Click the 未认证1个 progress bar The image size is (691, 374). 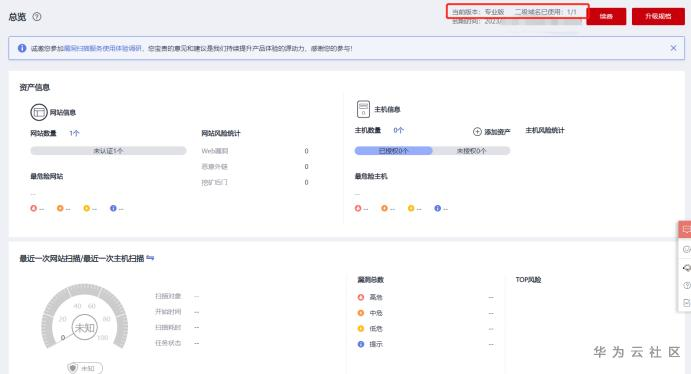click(108, 151)
